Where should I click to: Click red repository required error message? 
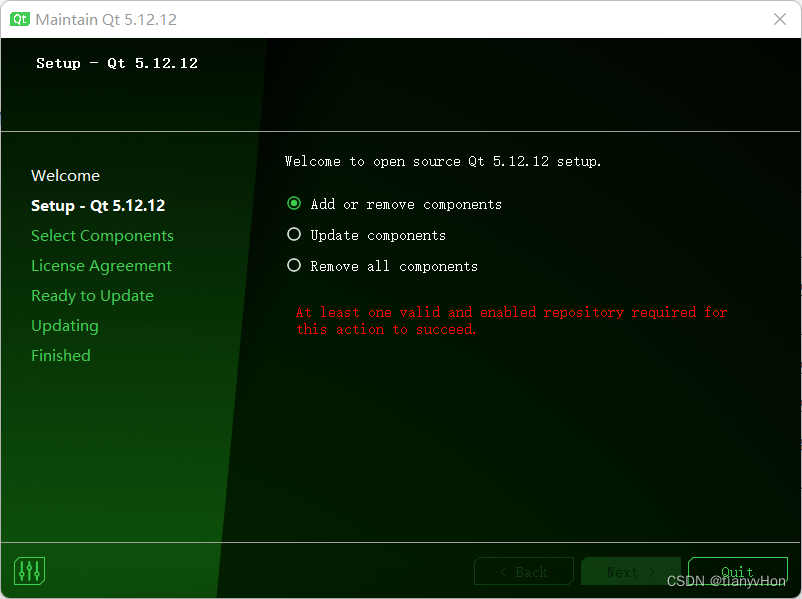click(x=511, y=321)
